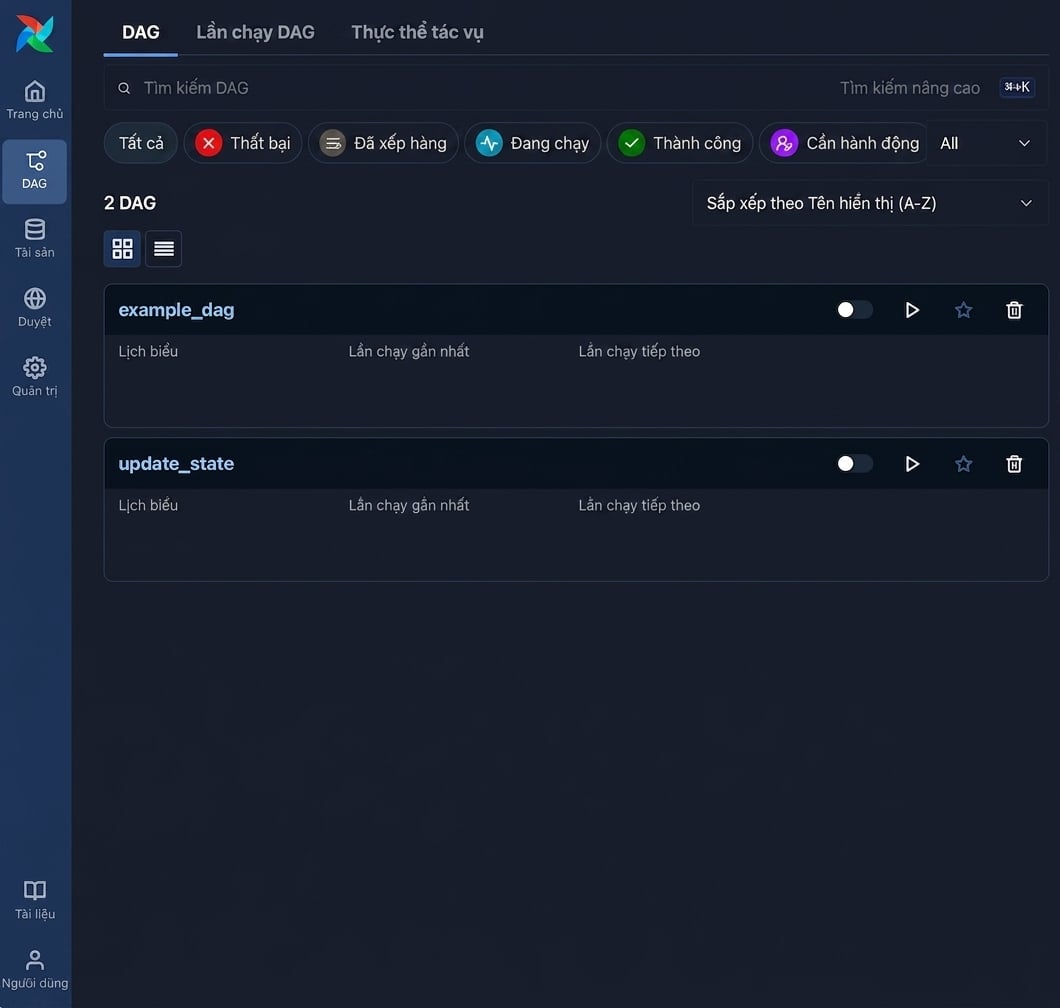Select card grid view toggle
Viewport: 1060px width, 1008px height.
[x=122, y=249]
